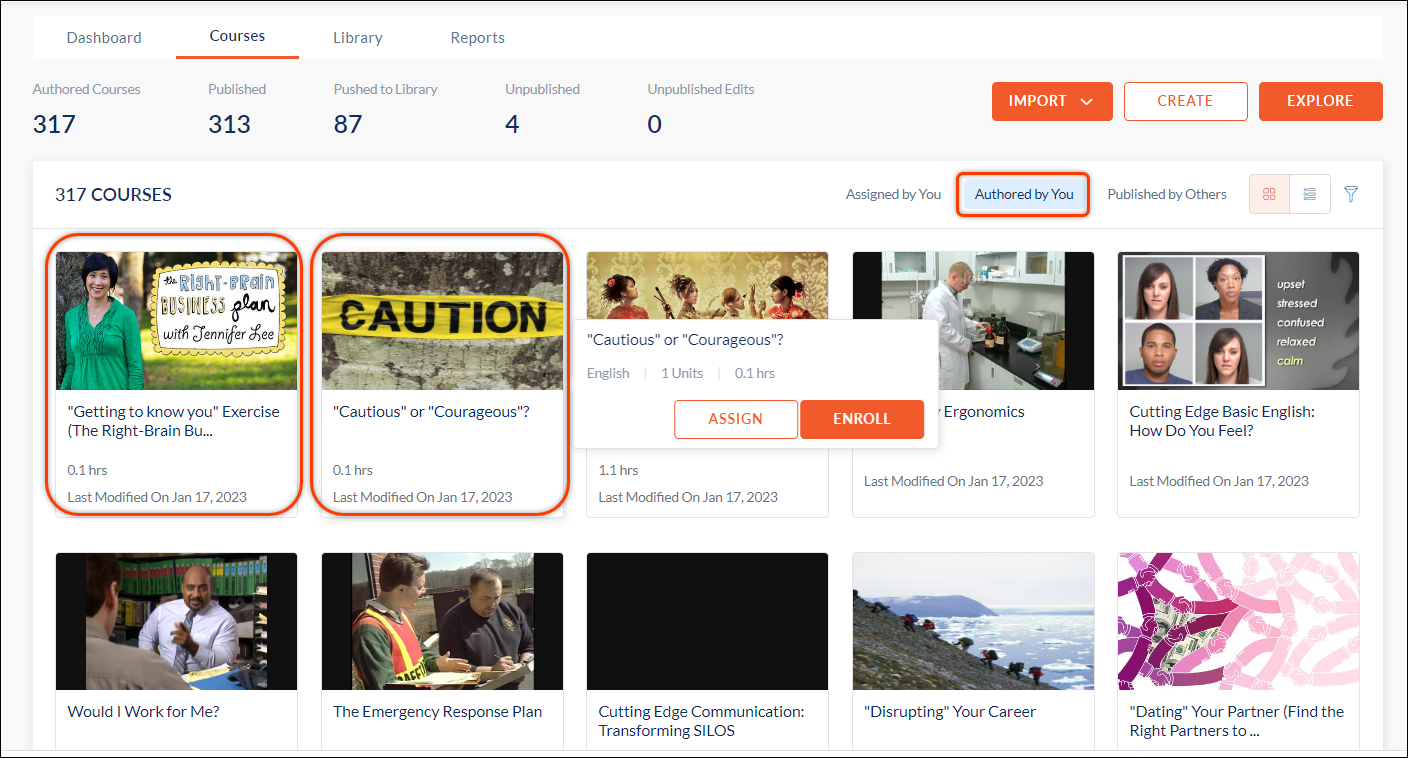The height and width of the screenshot is (758, 1408).
Task: Click the 317 COURSES heading
Action: tap(113, 195)
